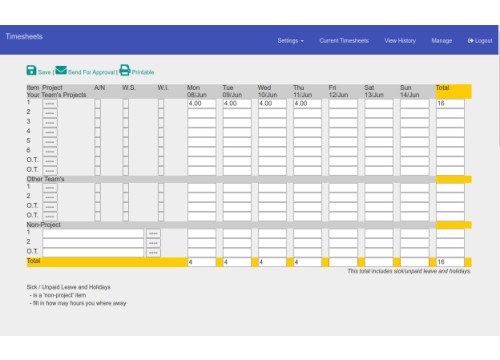Viewport: 500px width, 360px height.
Task: Toggle A/N checkbox for team item 5
Action: click(x=98, y=142)
